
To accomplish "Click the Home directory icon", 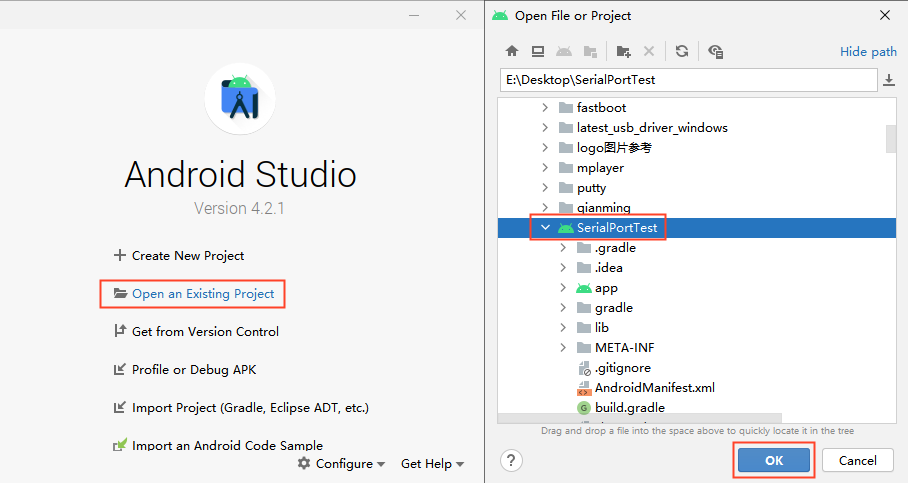I will click(512, 51).
